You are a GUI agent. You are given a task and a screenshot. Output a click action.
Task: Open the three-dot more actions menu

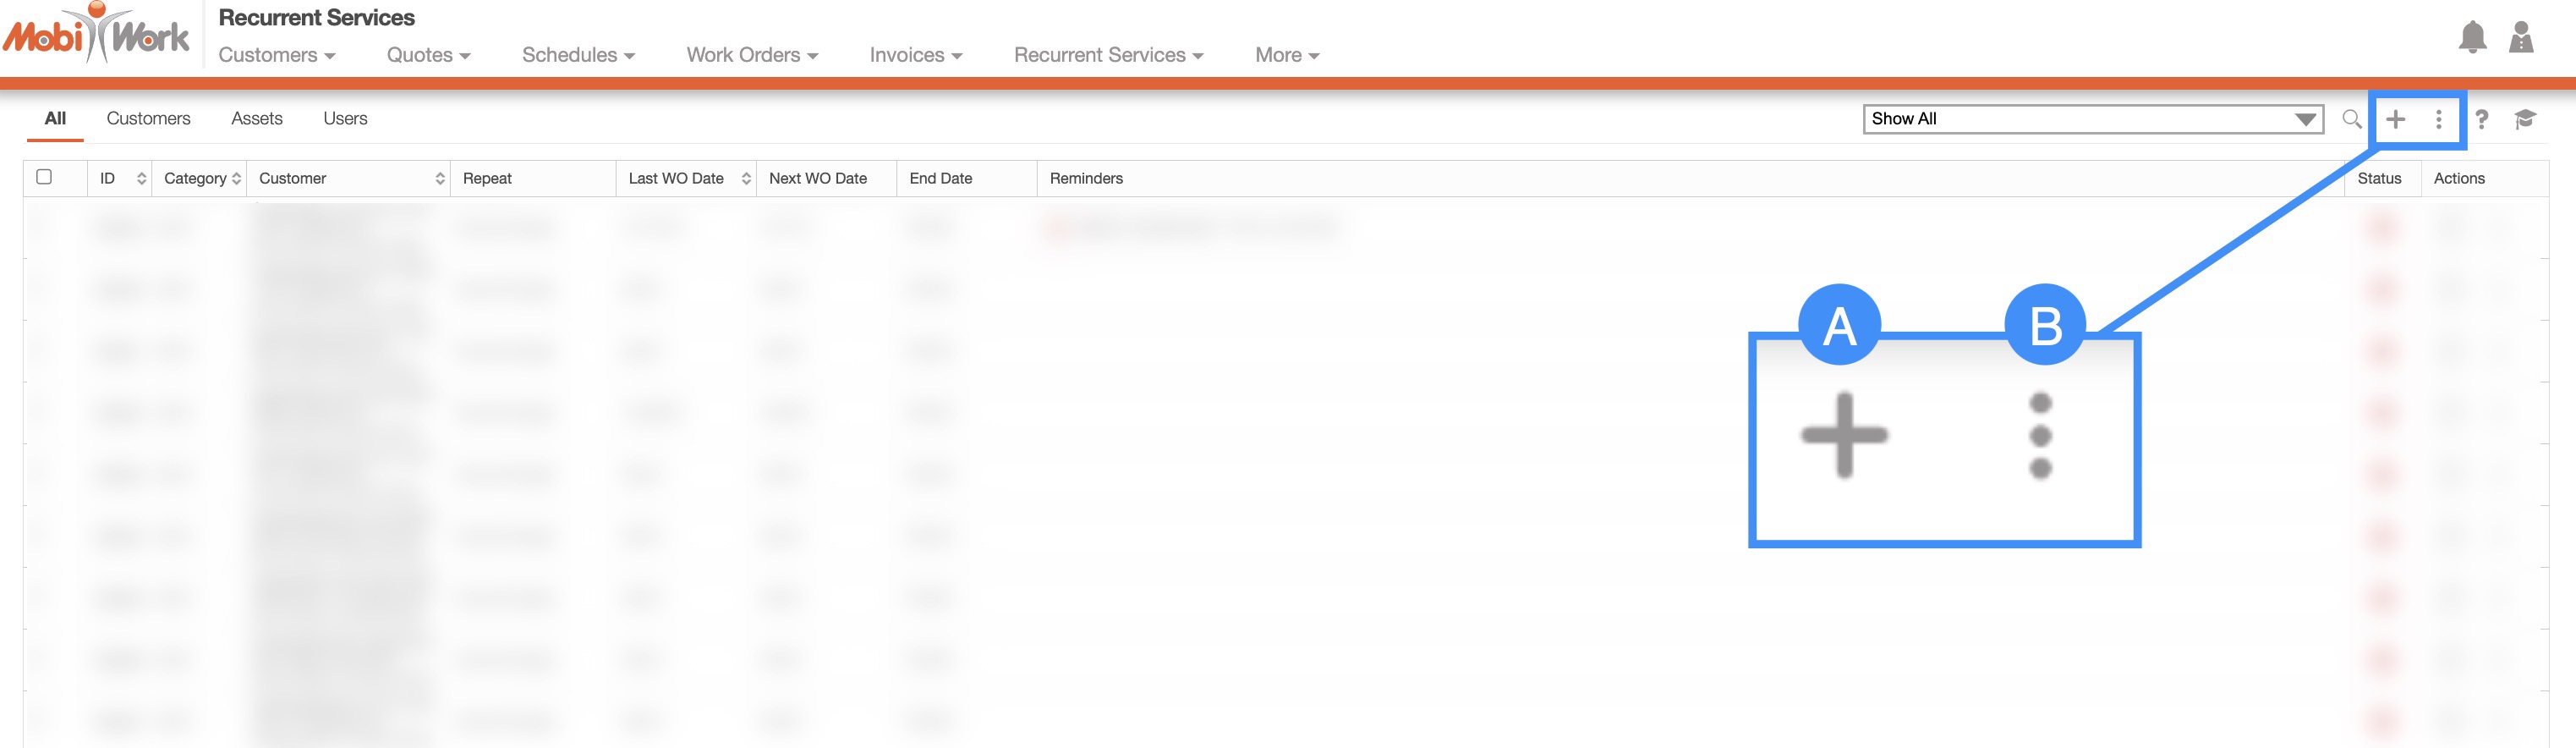coord(2438,120)
